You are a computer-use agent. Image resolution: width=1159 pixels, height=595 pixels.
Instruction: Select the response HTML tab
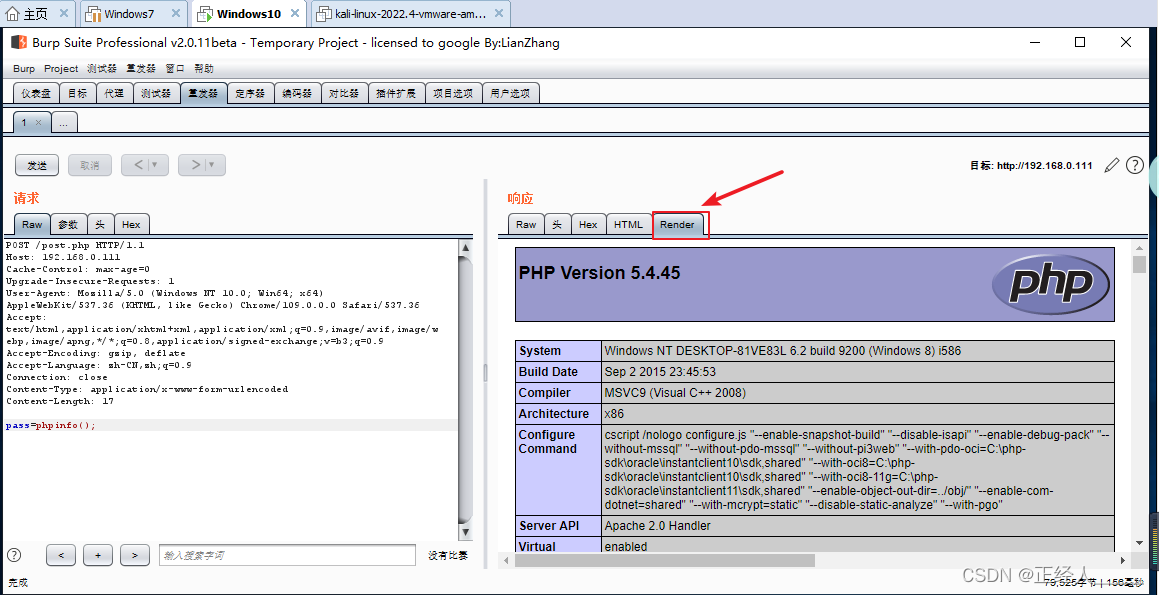(x=628, y=225)
